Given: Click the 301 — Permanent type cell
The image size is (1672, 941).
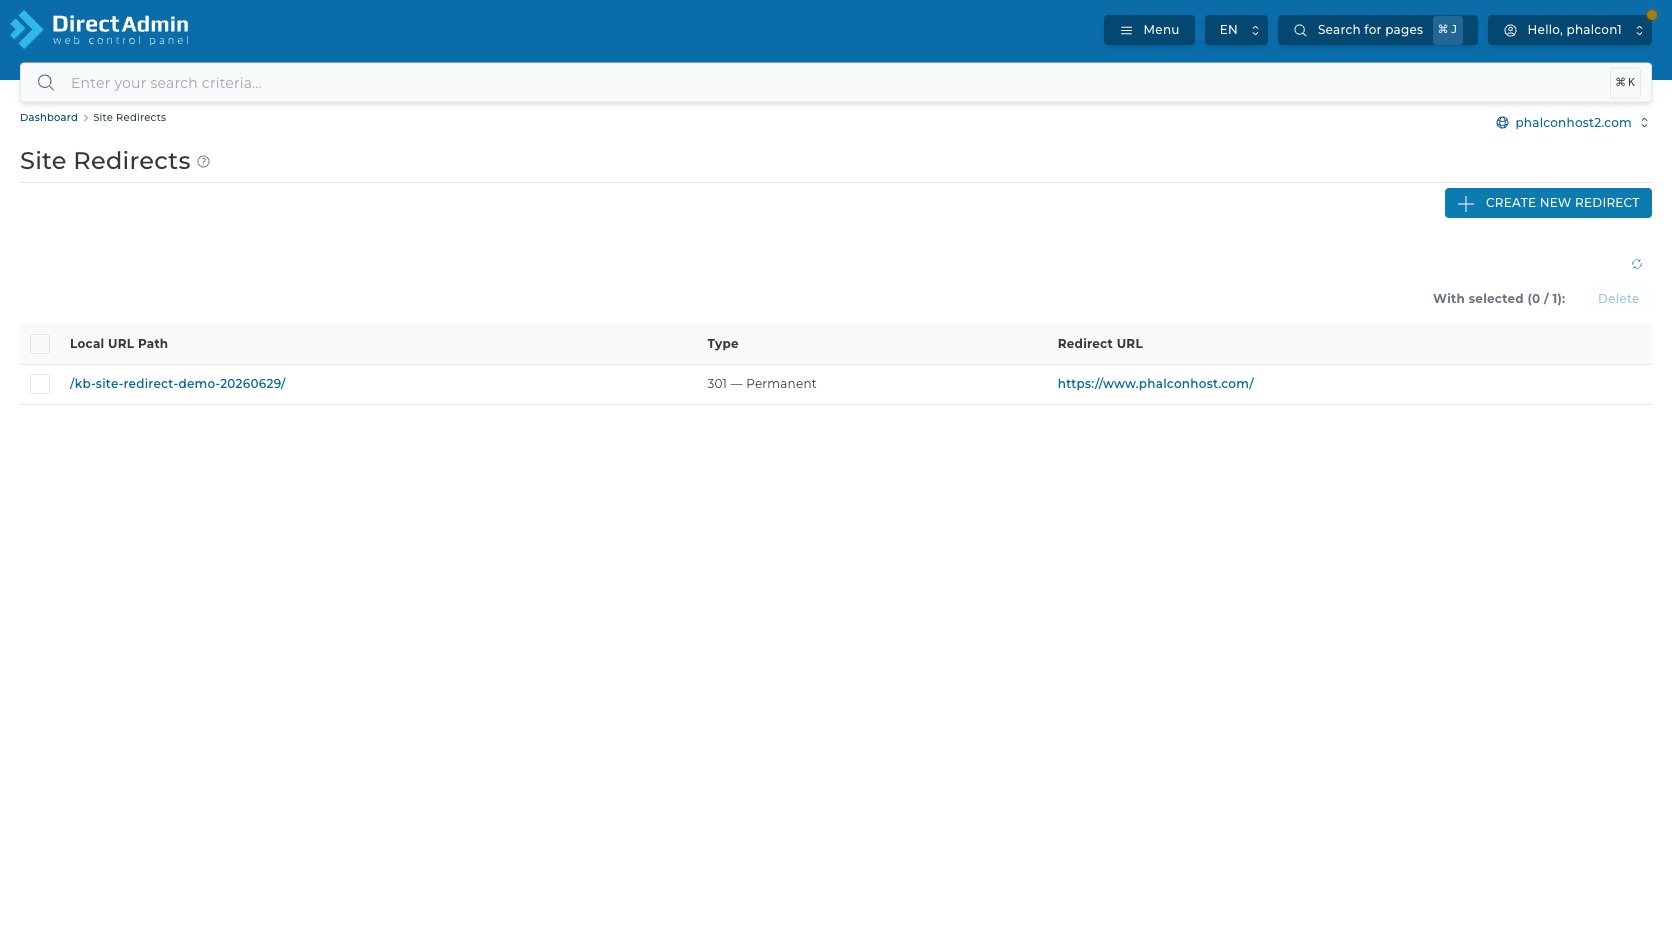Looking at the screenshot, I should (x=762, y=384).
